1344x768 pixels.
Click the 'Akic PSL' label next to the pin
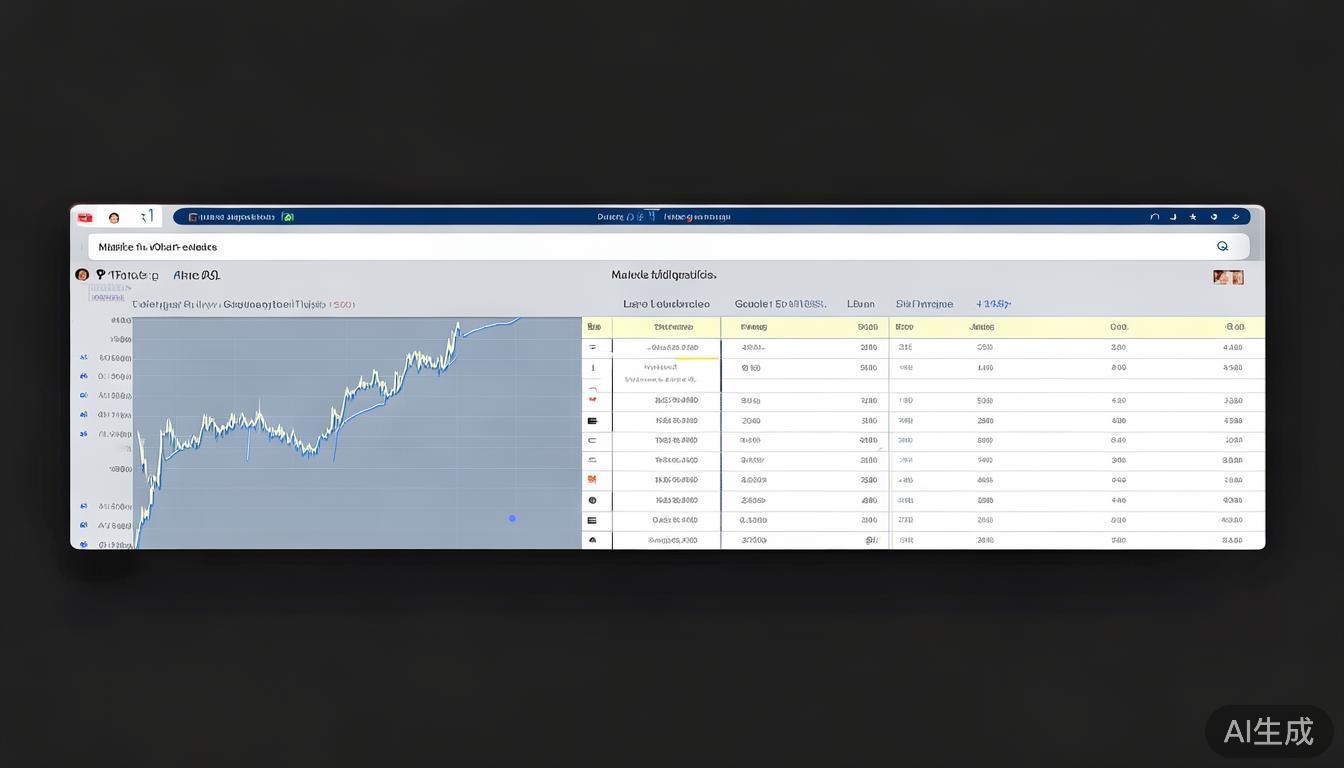(196, 275)
